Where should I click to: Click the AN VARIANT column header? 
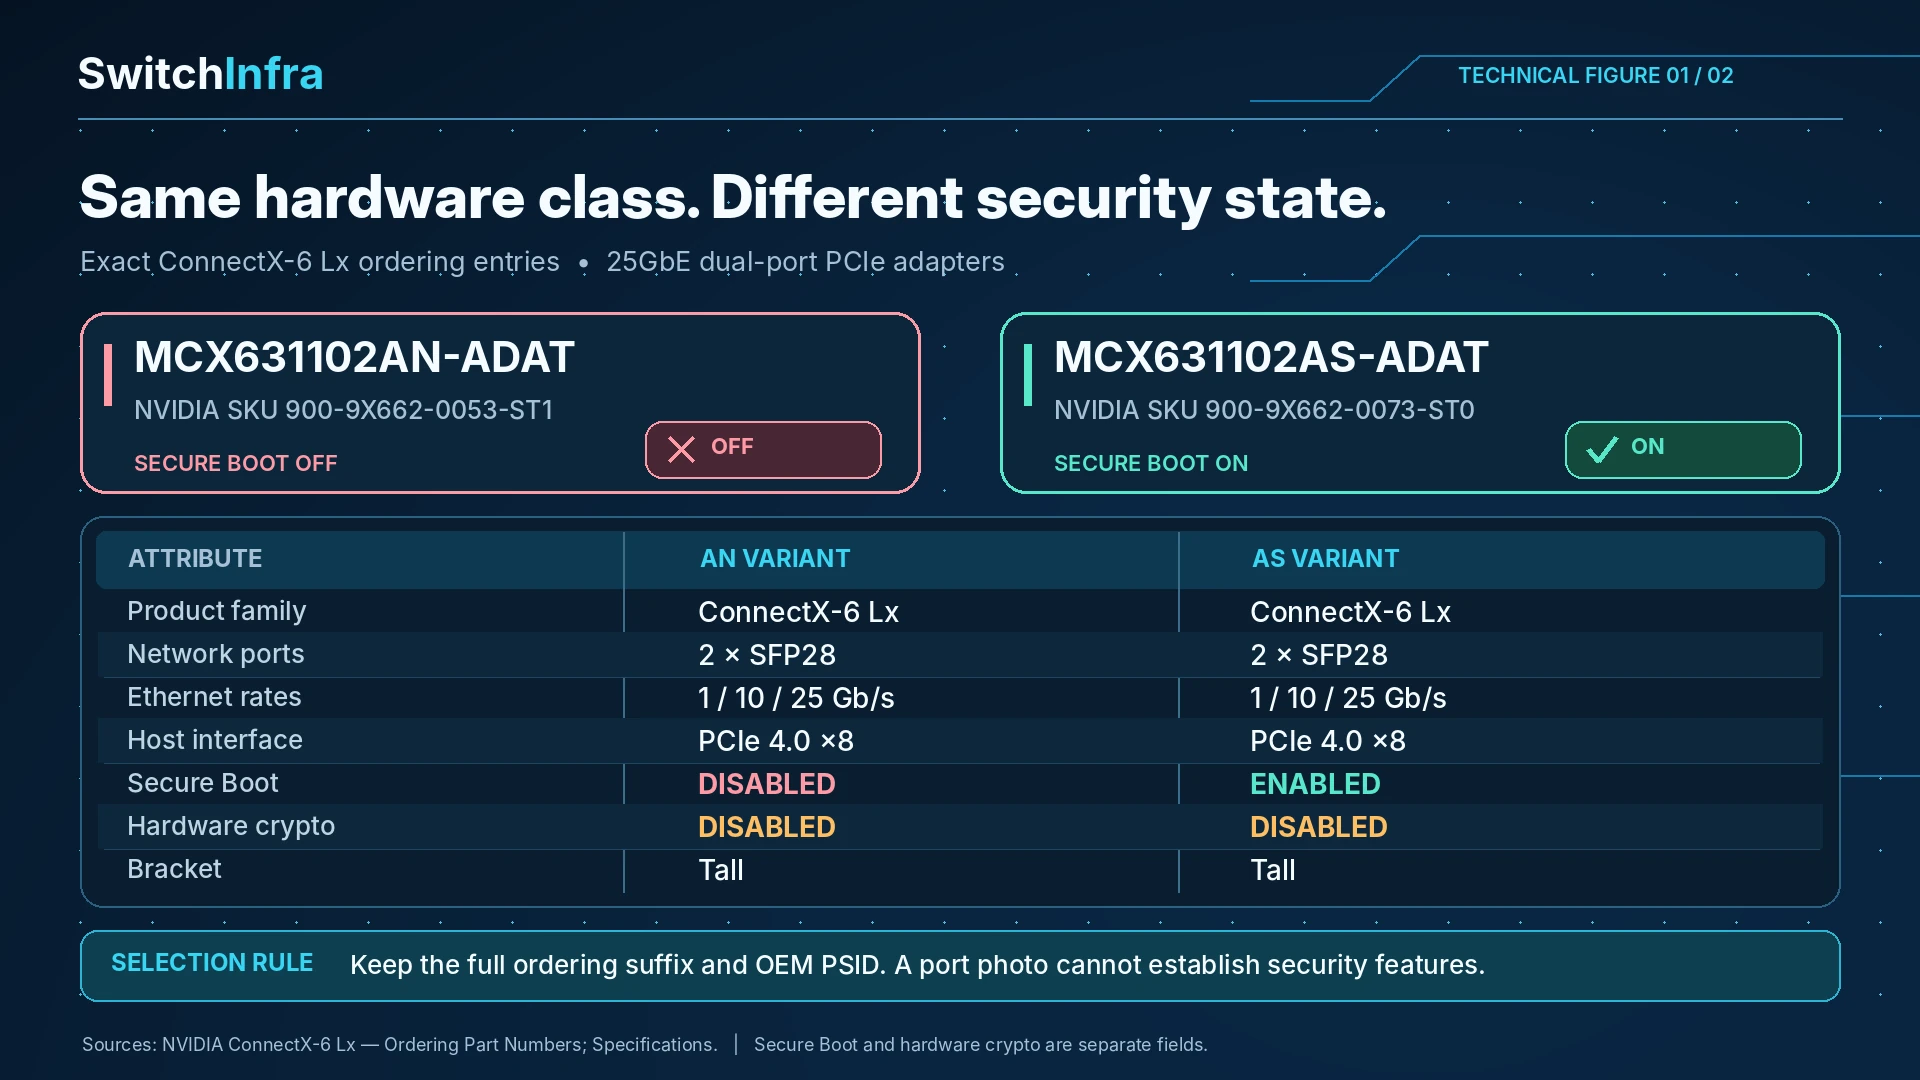pyautogui.click(x=775, y=558)
